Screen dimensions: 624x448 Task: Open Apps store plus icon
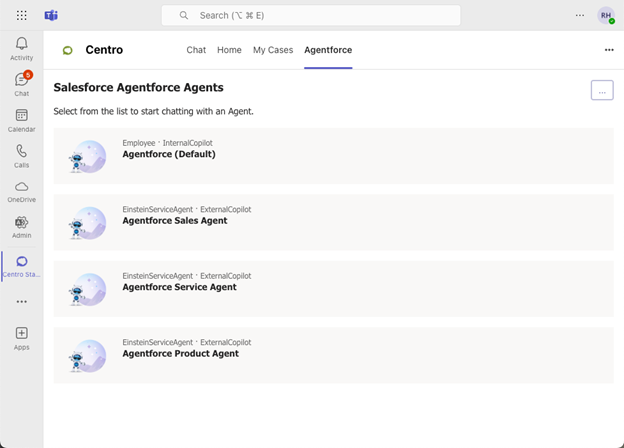tap(21, 339)
